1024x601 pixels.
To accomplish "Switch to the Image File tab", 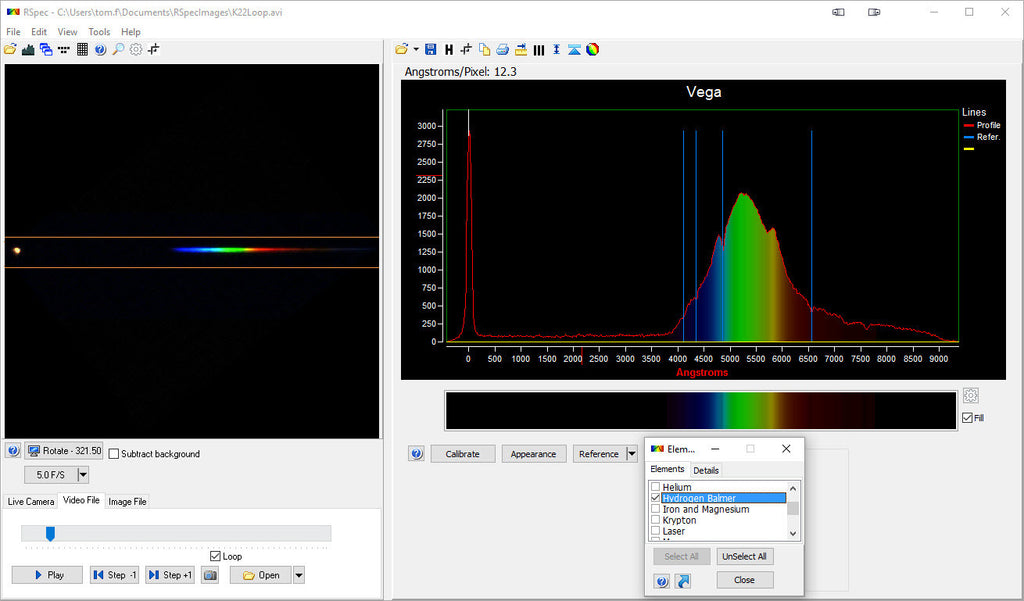I will click(127, 501).
